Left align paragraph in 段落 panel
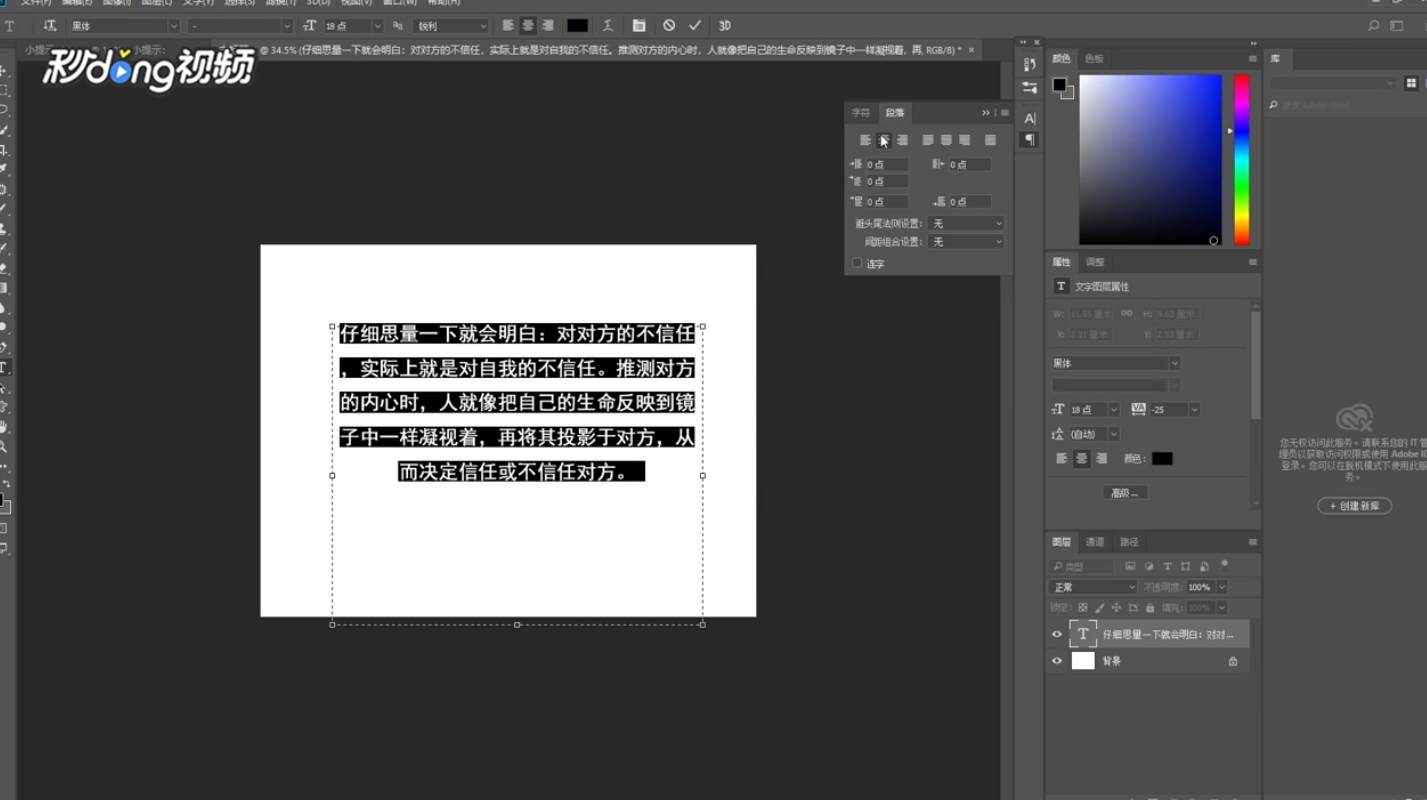The width and height of the screenshot is (1427, 800). pos(866,140)
